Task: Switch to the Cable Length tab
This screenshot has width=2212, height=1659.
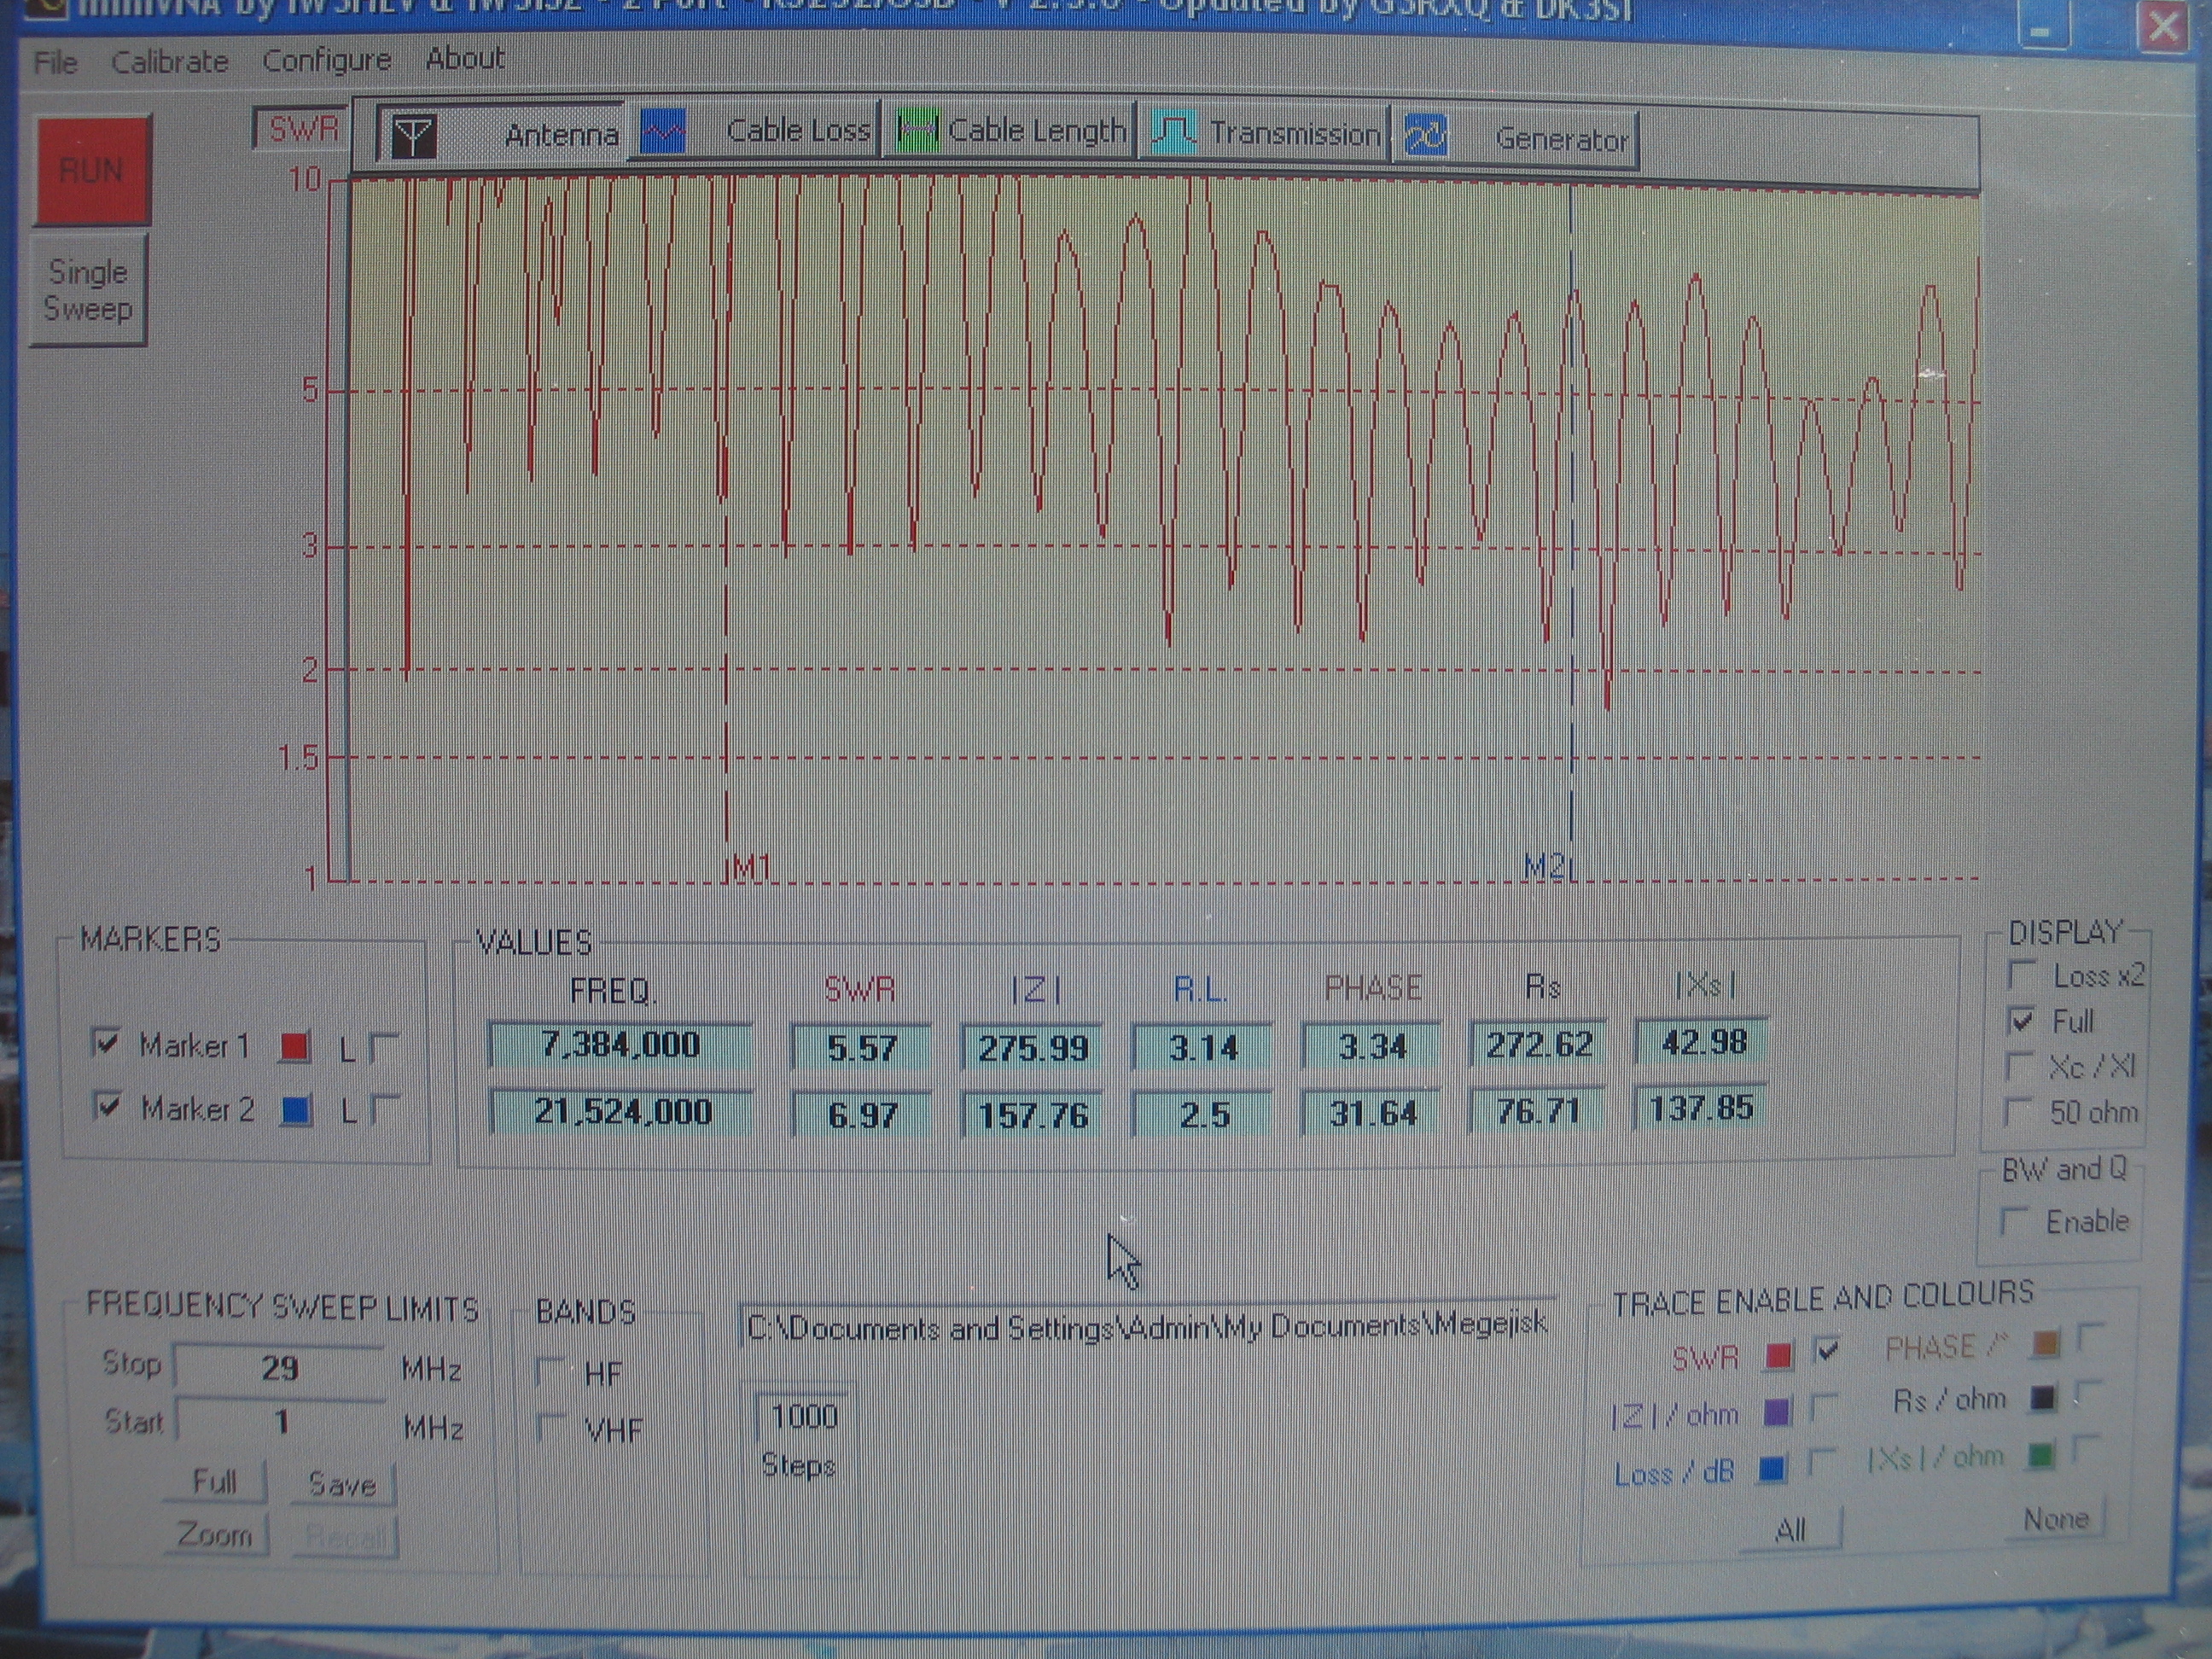Action: click(x=1009, y=130)
